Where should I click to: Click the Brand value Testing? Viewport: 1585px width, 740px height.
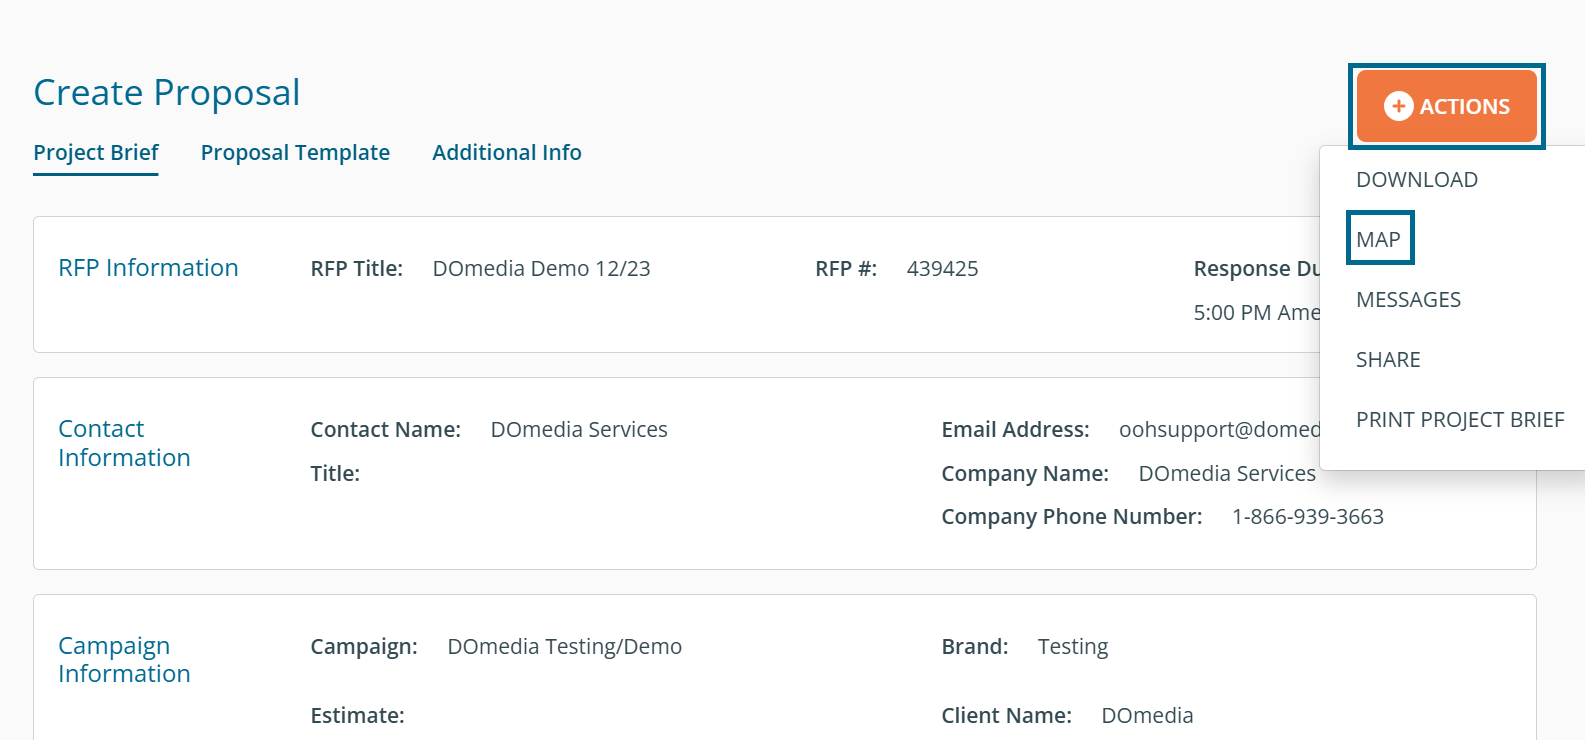pos(1072,647)
